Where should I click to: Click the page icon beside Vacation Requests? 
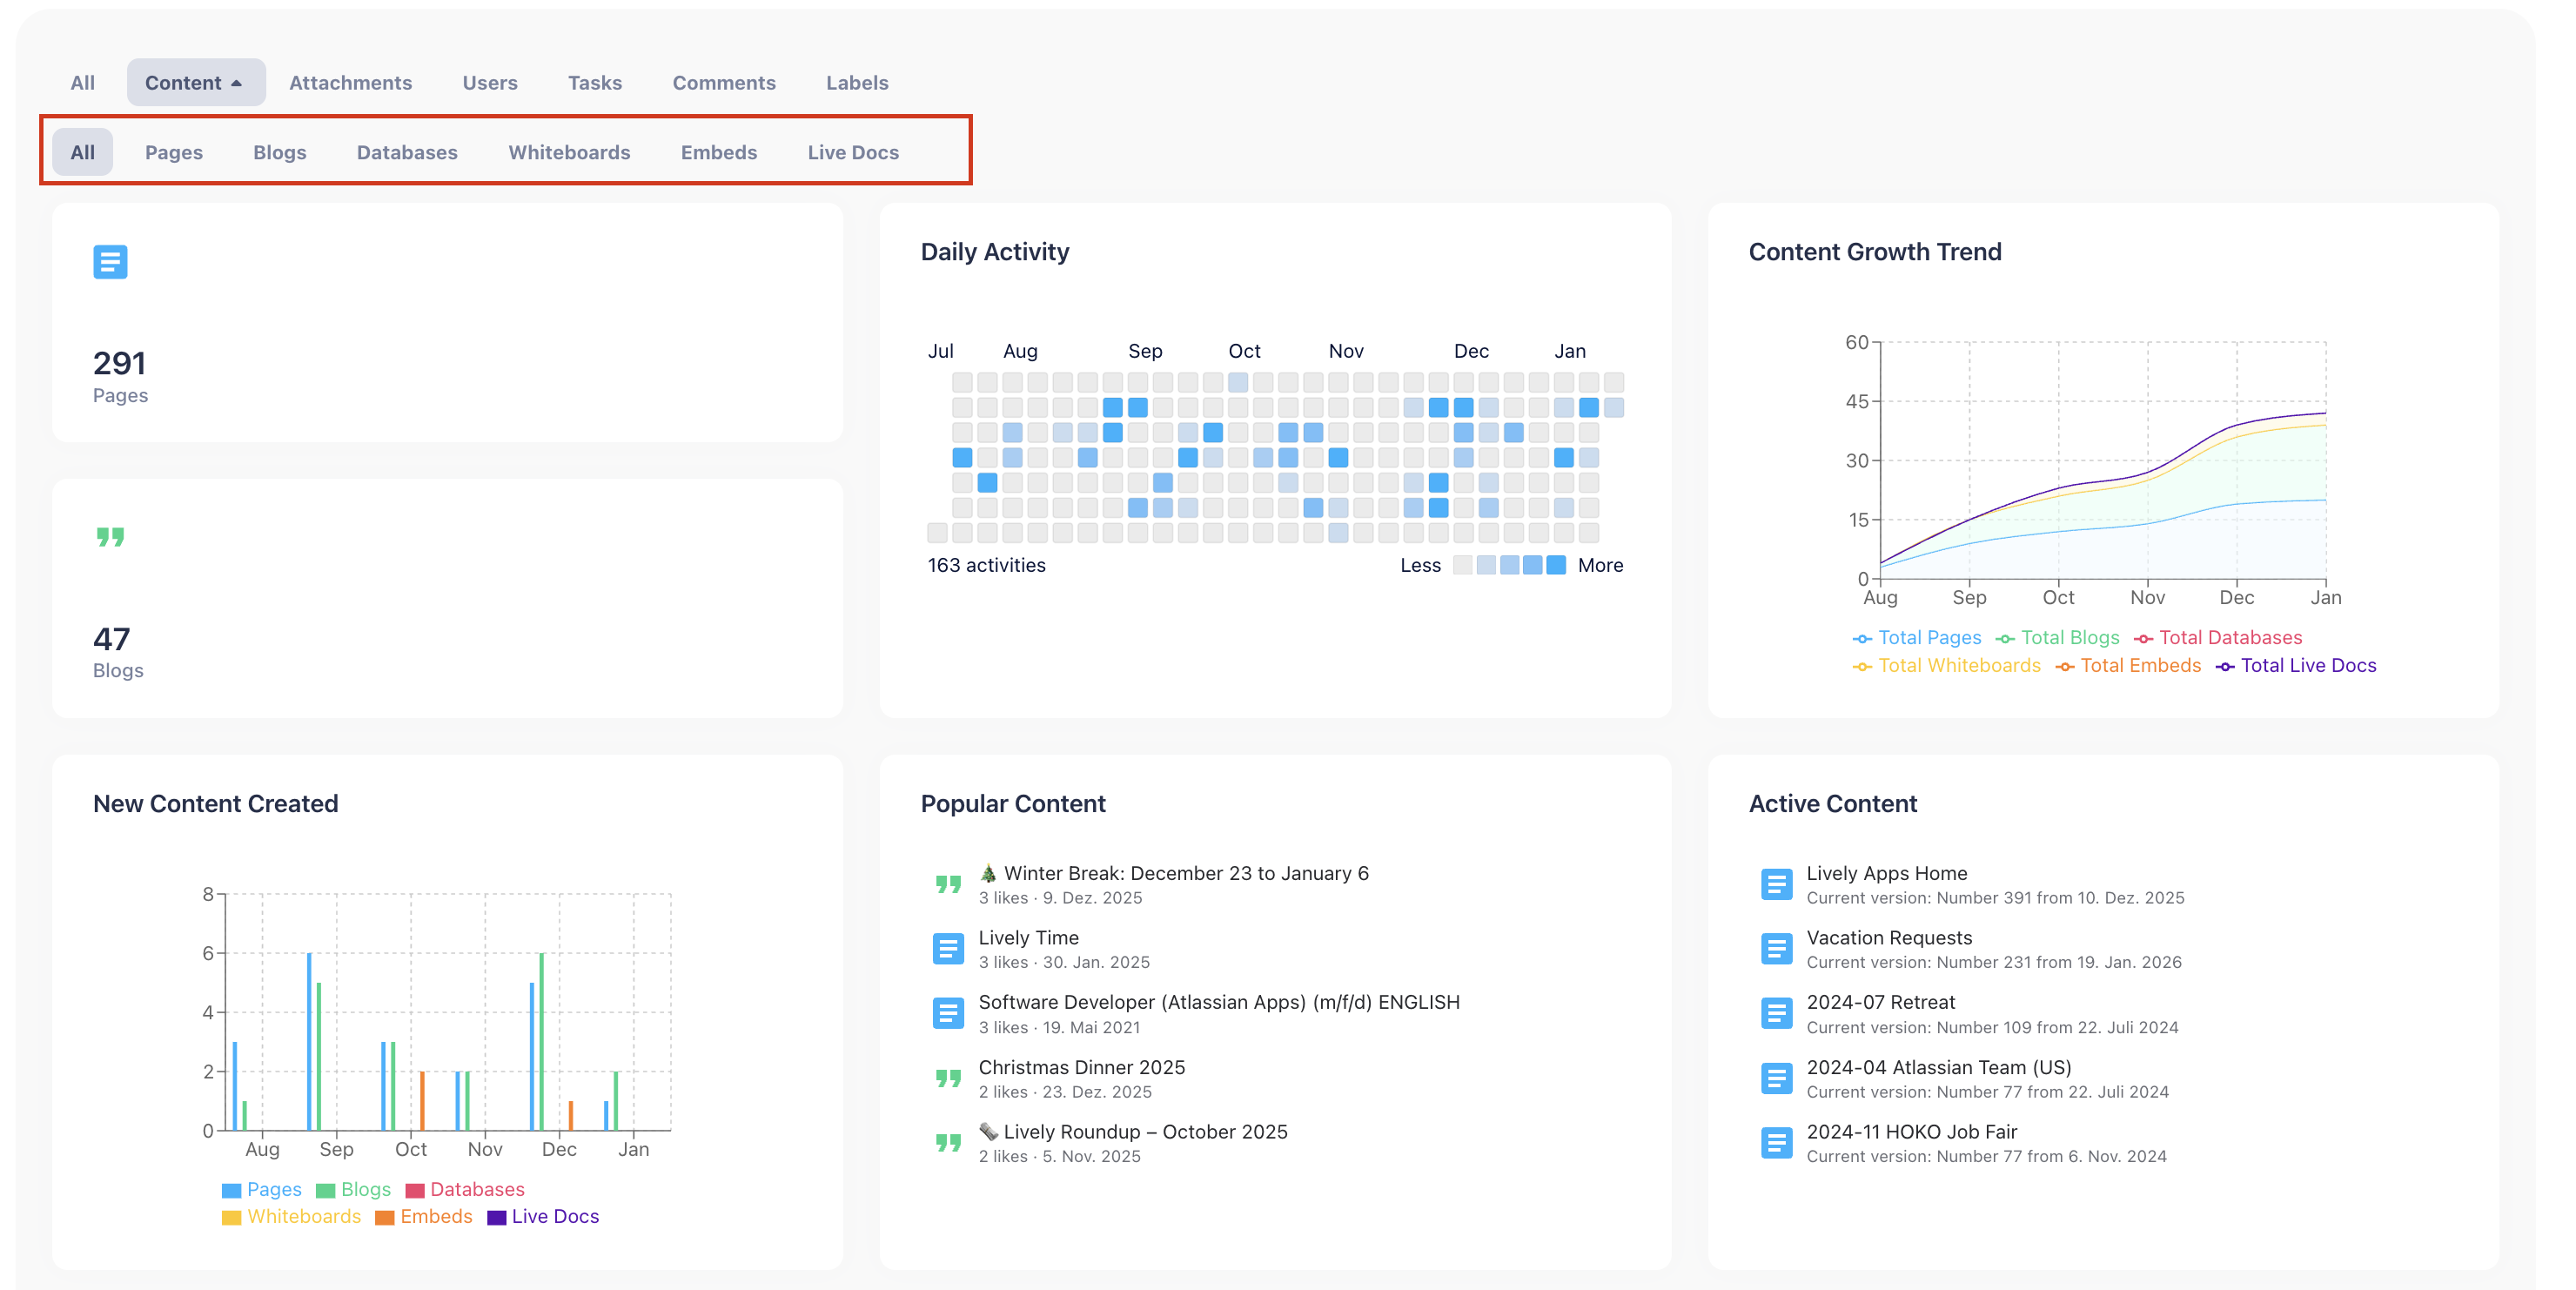point(1775,948)
